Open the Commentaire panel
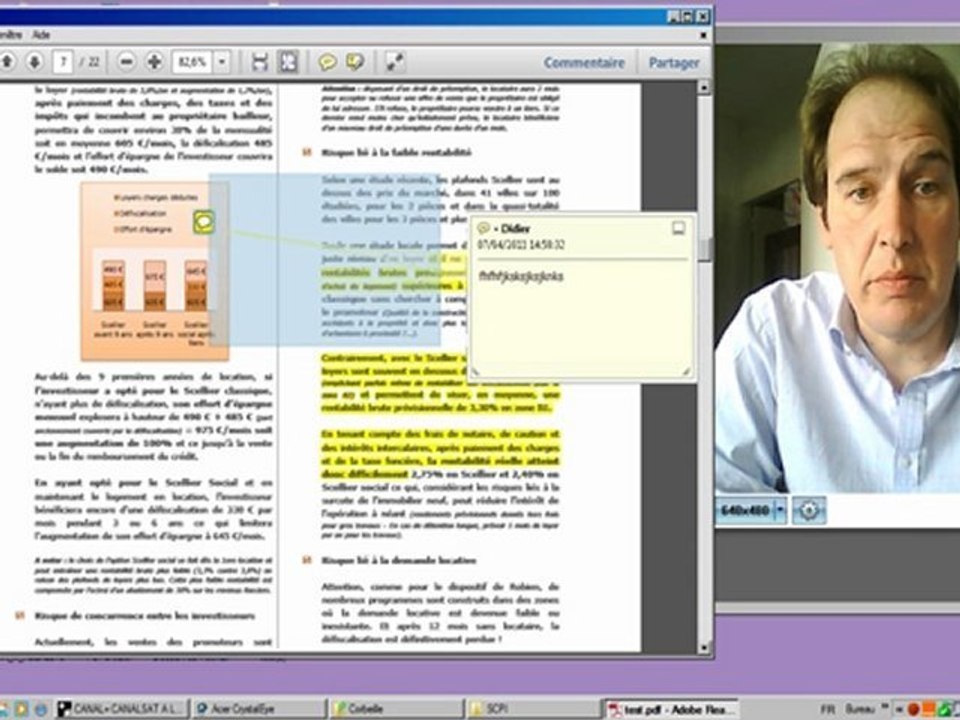Screen dimensions: 960x720 [x=584, y=62]
